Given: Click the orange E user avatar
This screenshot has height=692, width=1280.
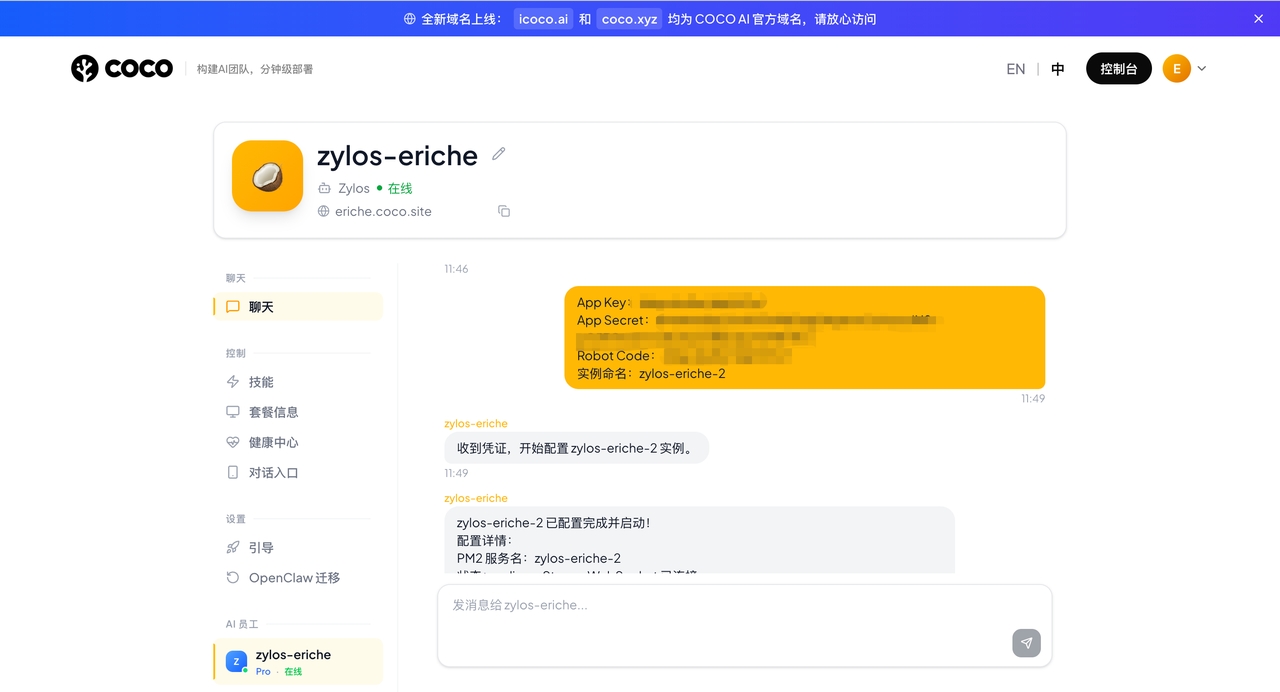Looking at the screenshot, I should coord(1177,68).
